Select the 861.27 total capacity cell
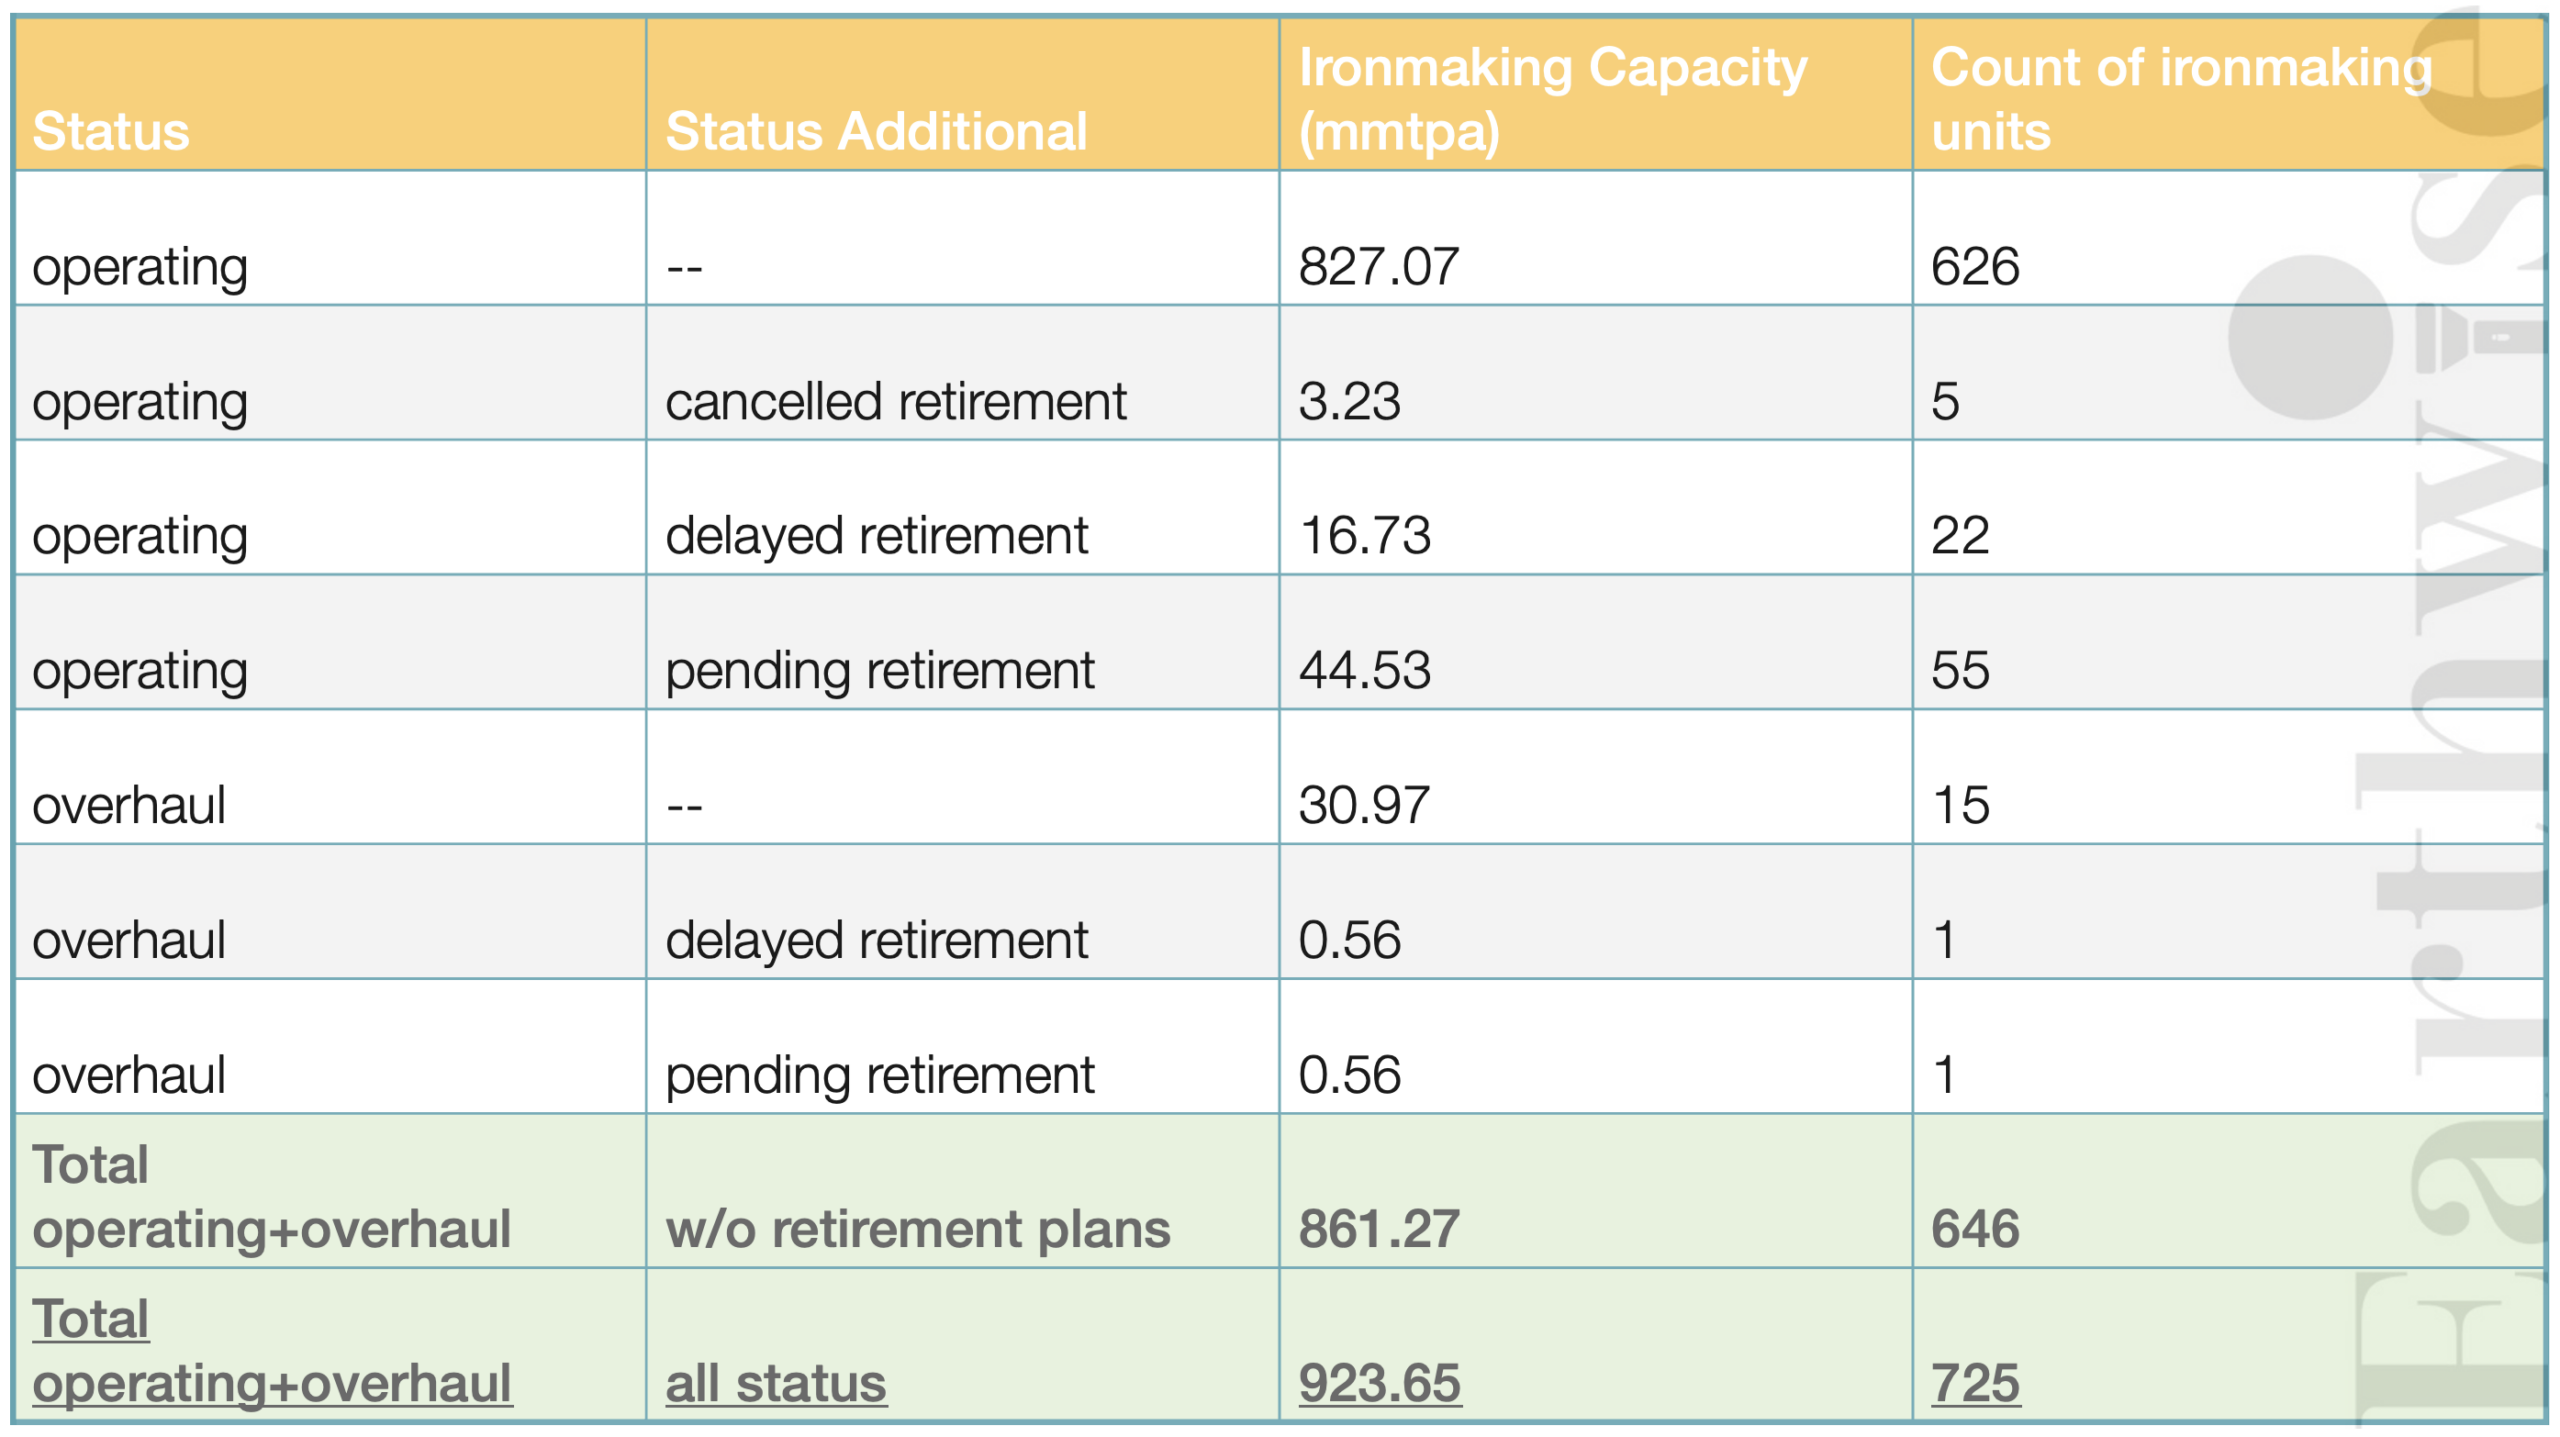The width and height of the screenshot is (2560, 1437). point(1596,1191)
